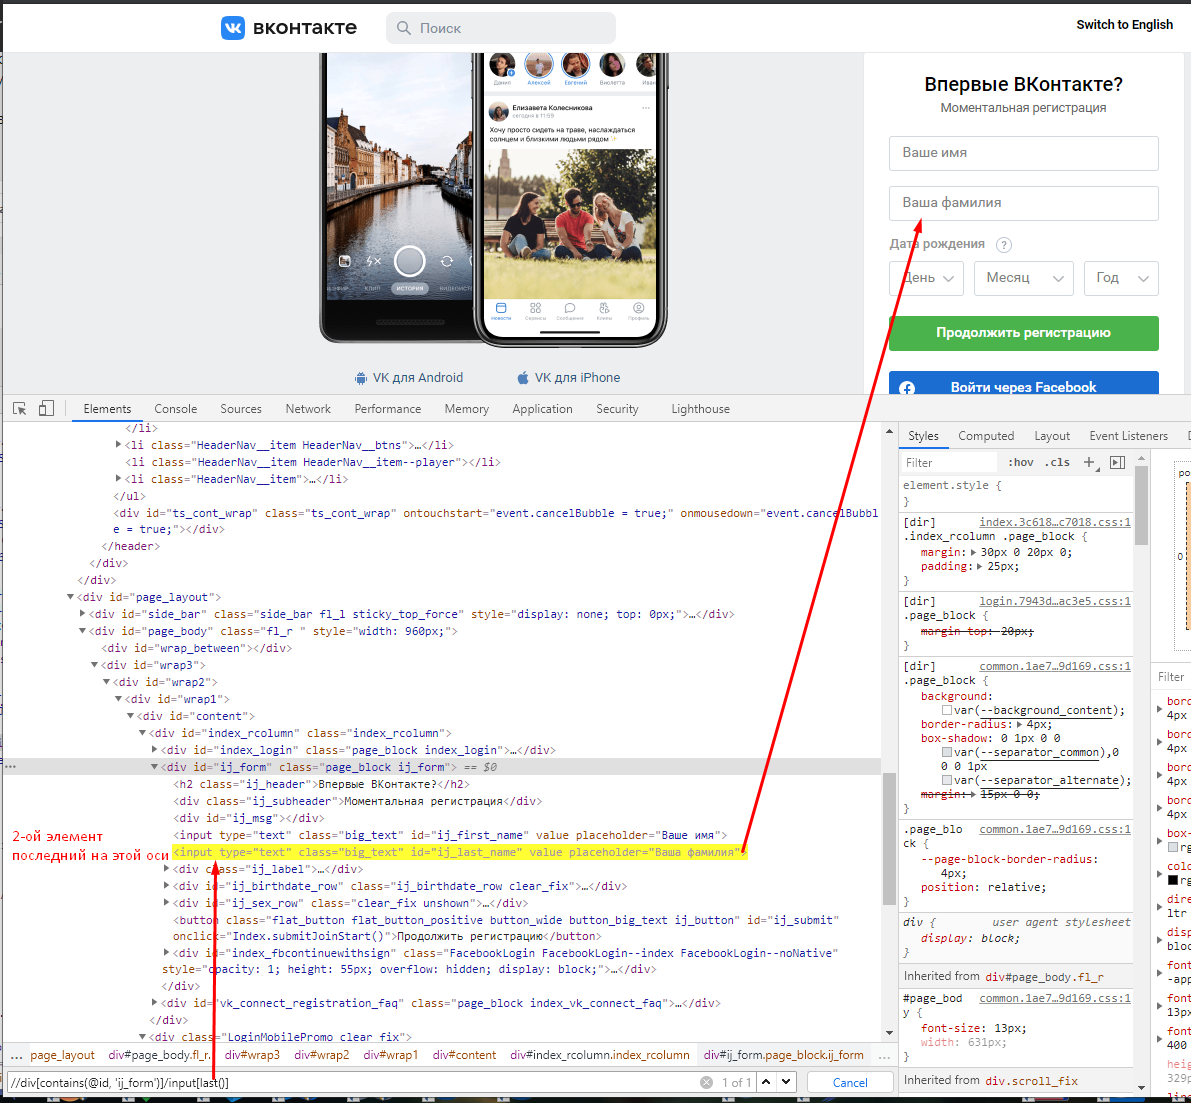The height and width of the screenshot is (1103, 1191).
Task: Open the Lighthouse tab
Action: click(x=700, y=409)
